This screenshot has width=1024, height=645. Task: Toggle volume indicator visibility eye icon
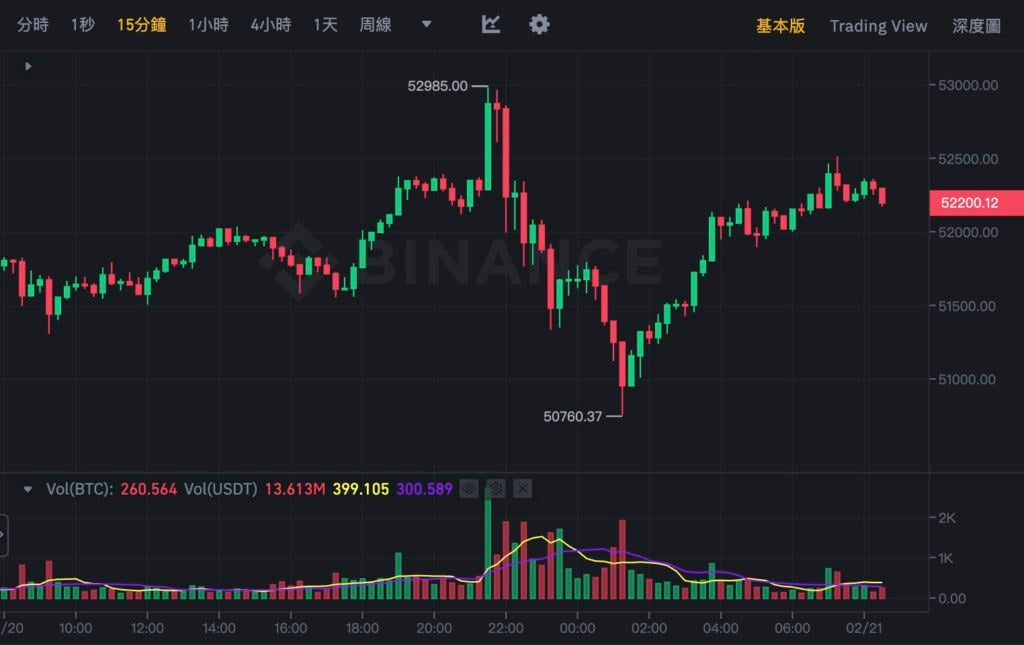(x=469, y=488)
